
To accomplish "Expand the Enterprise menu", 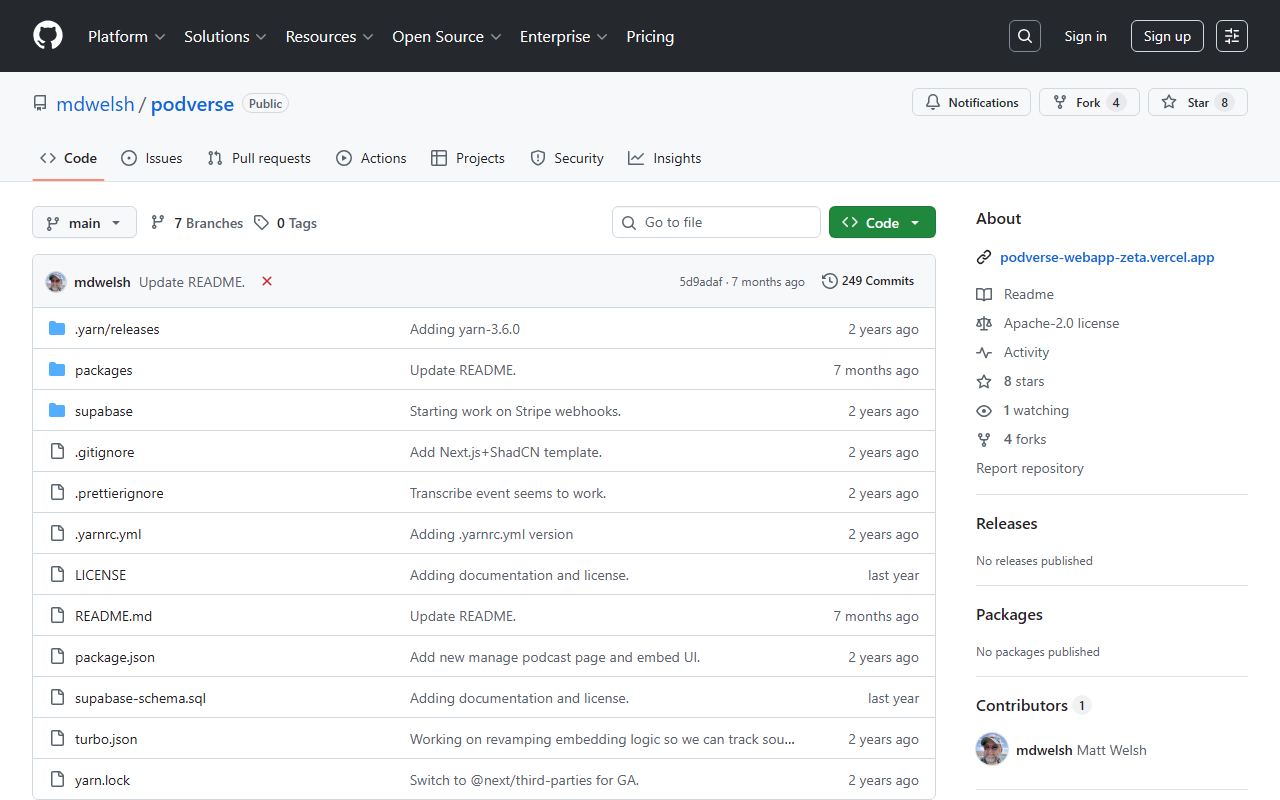I will (x=563, y=36).
